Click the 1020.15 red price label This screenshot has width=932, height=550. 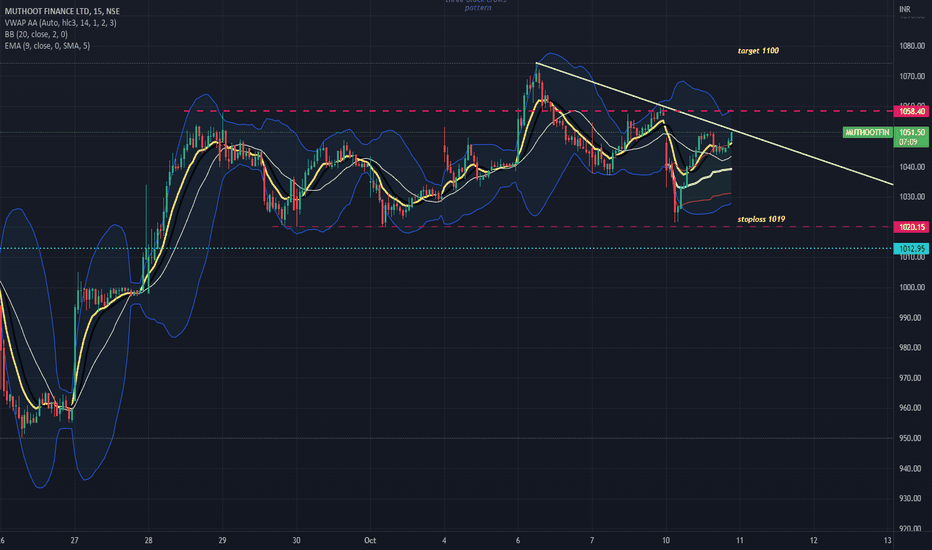point(911,227)
